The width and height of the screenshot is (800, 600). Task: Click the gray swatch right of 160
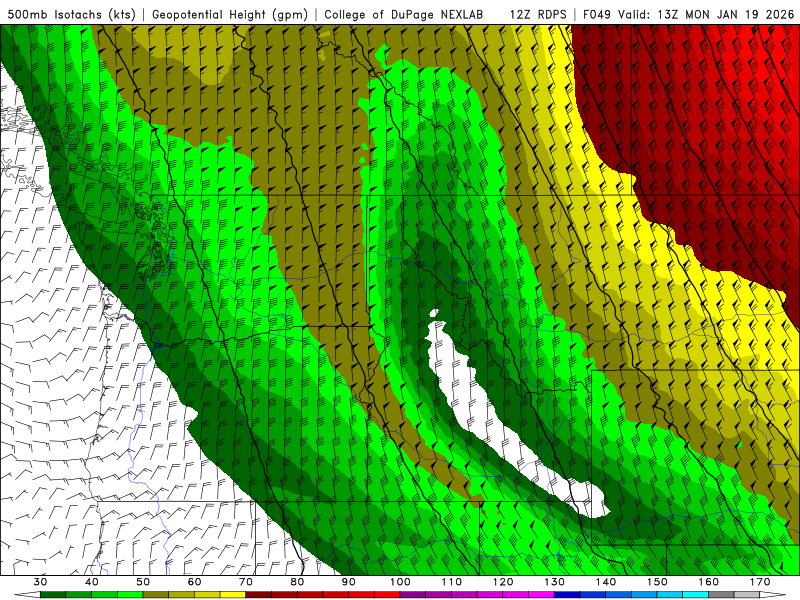(x=722, y=595)
